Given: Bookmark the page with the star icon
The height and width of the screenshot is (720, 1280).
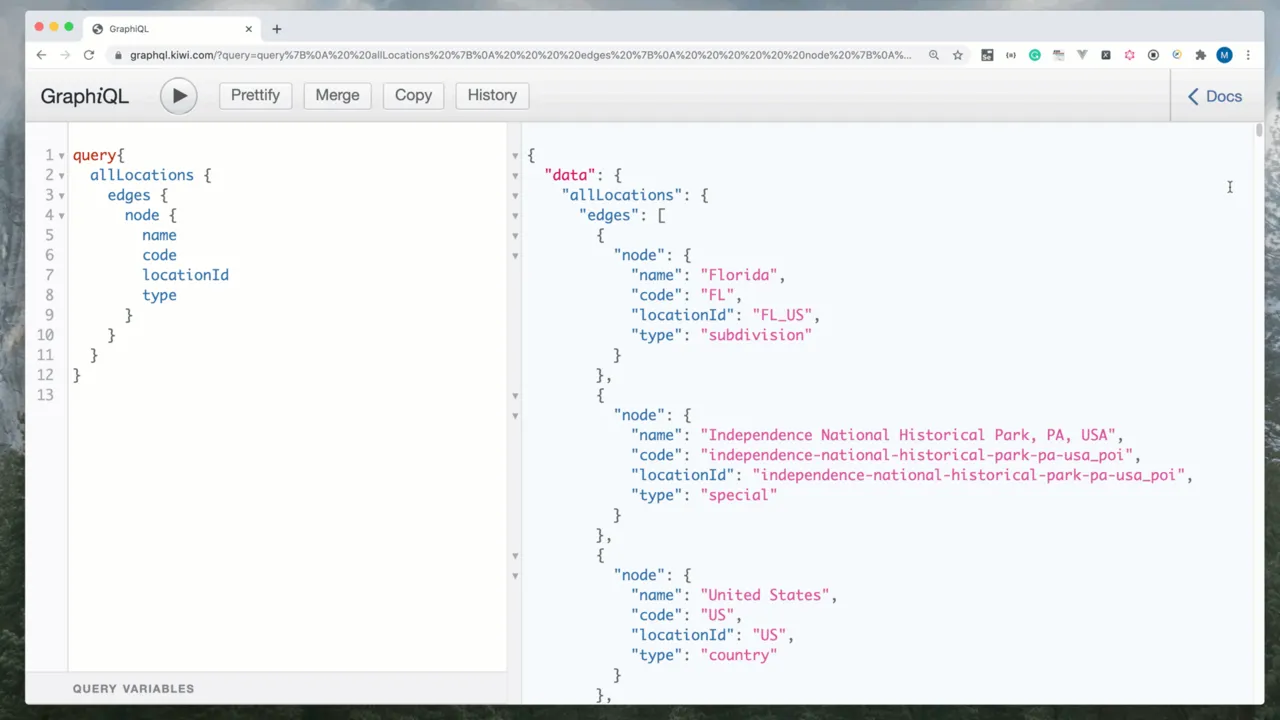Looking at the screenshot, I should [958, 55].
